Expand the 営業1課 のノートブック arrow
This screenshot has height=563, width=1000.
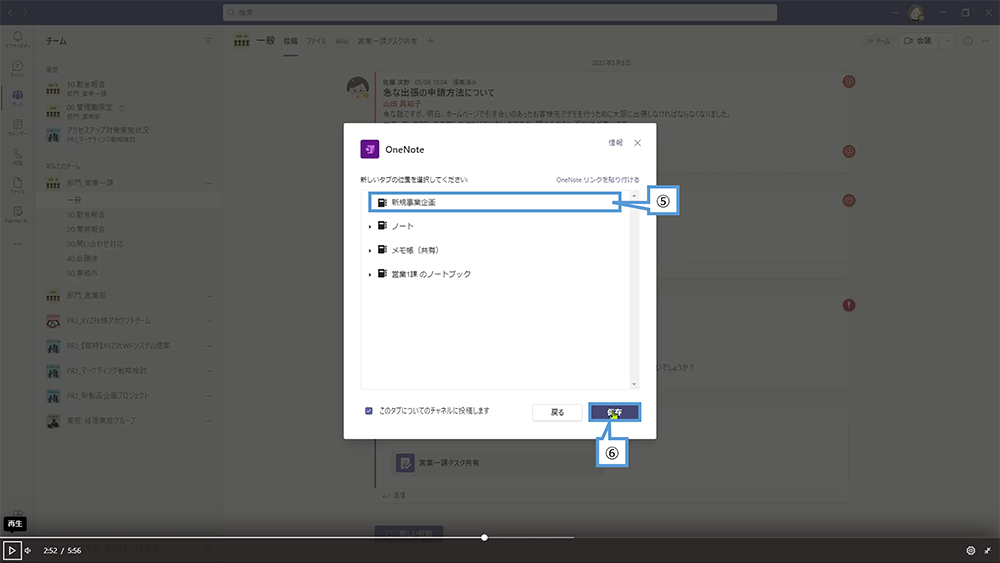point(370,274)
